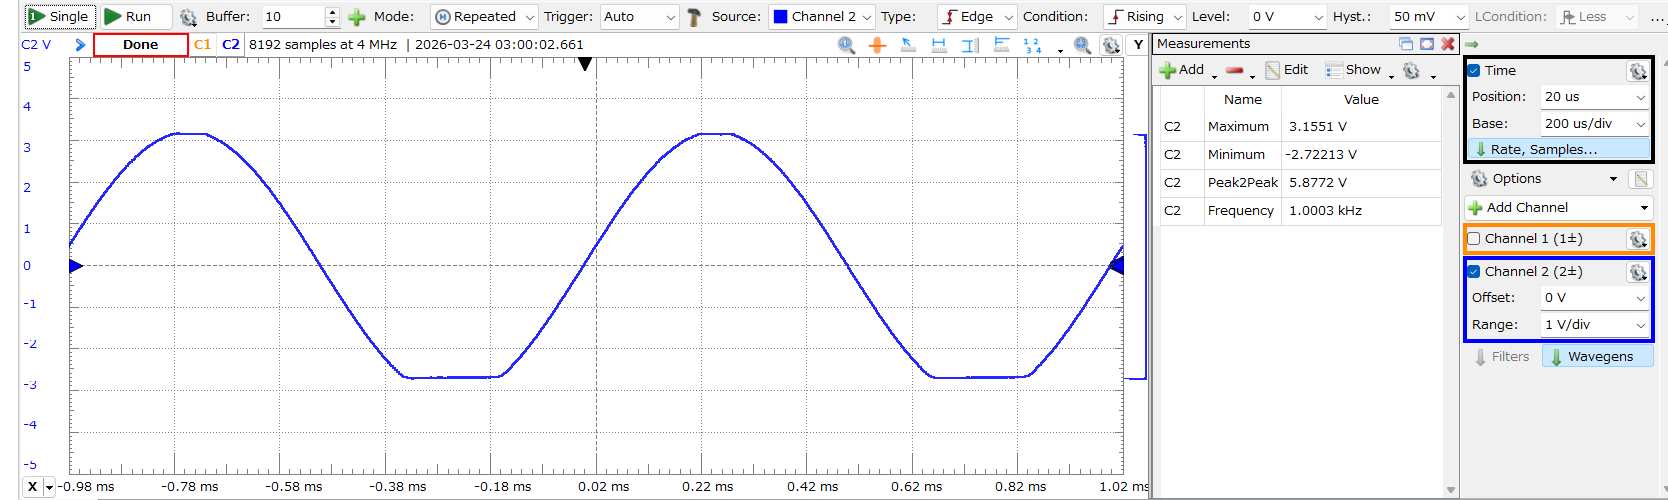Click the blue Channel 2 source swatch

point(780,17)
